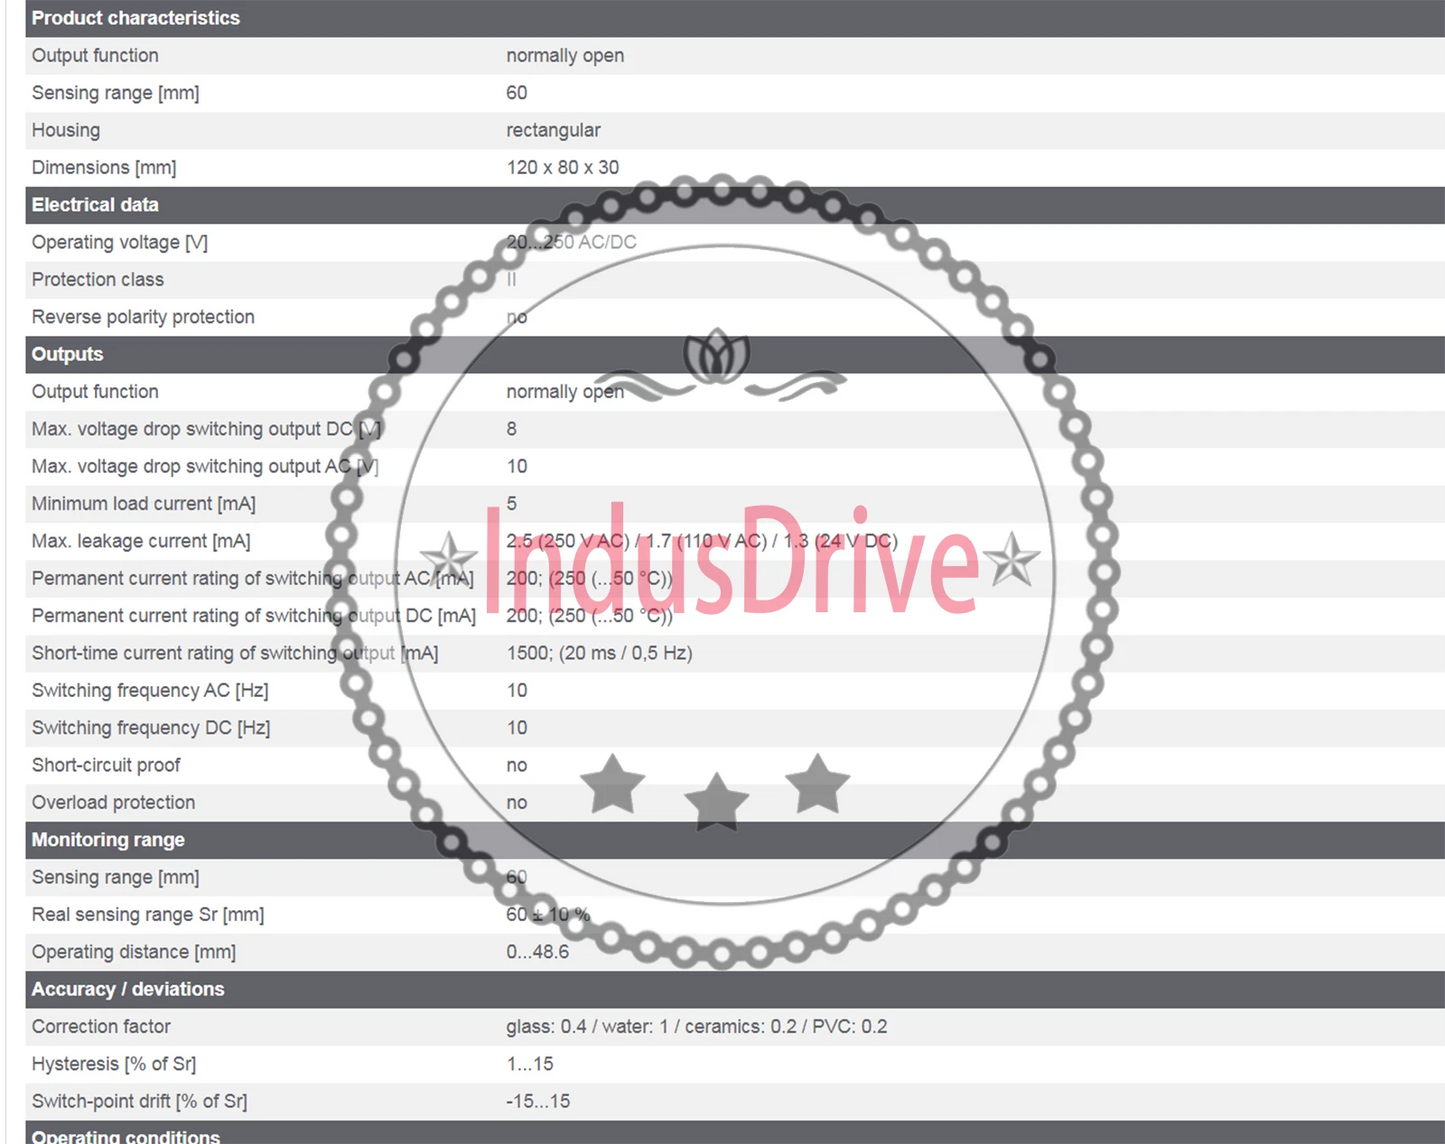Click the middle gray star in the watermark
The image size is (1445, 1144).
[716, 802]
